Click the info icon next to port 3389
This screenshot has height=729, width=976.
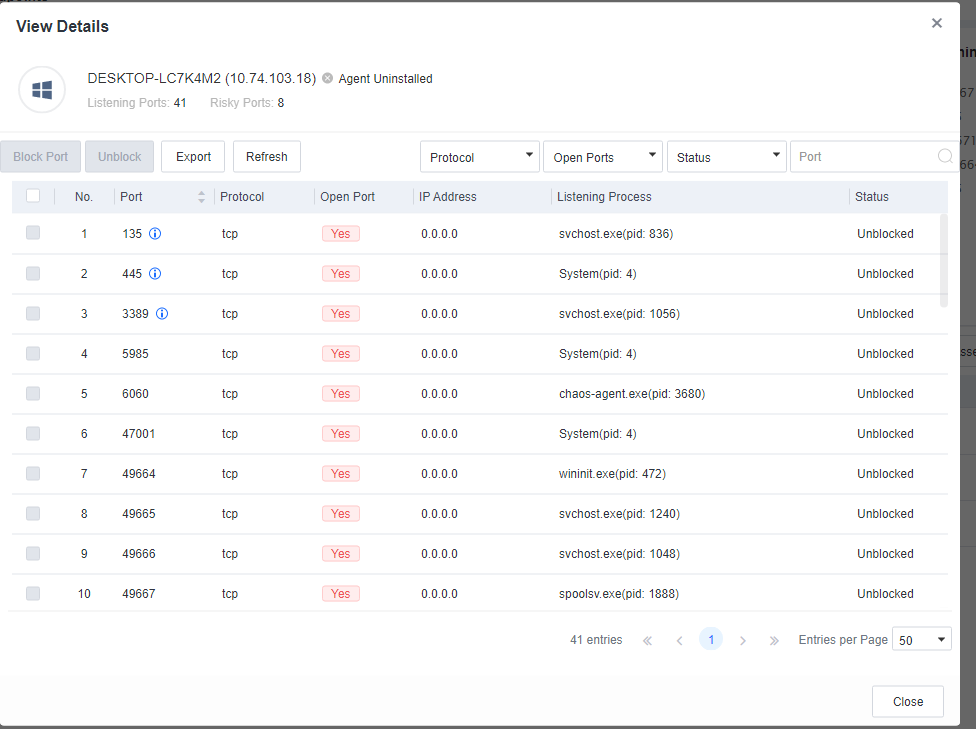[x=162, y=314]
